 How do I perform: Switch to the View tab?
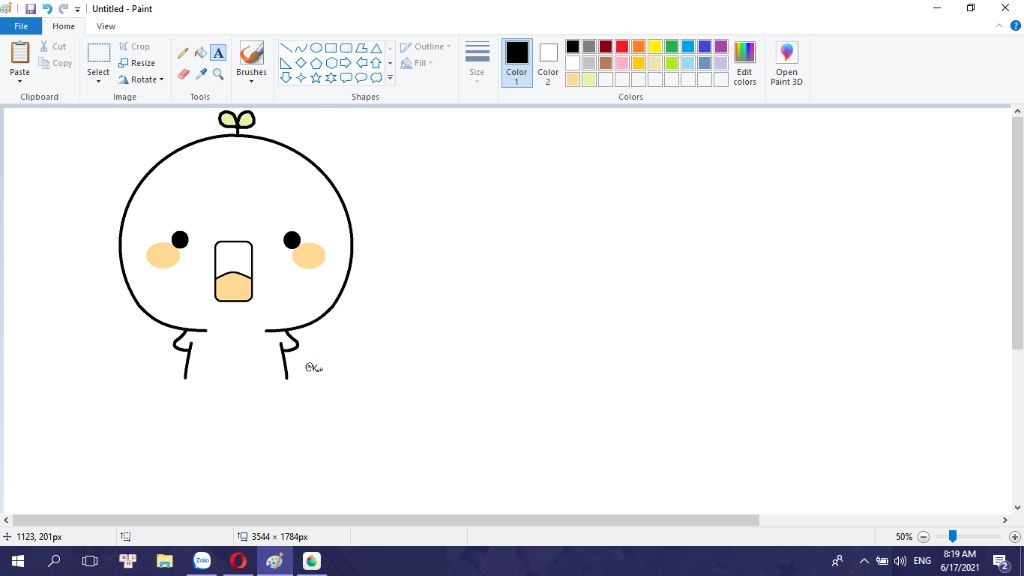(106, 26)
